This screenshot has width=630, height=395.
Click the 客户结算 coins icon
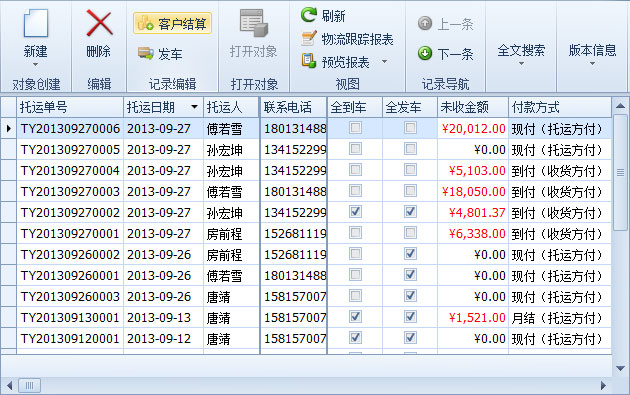click(x=145, y=23)
